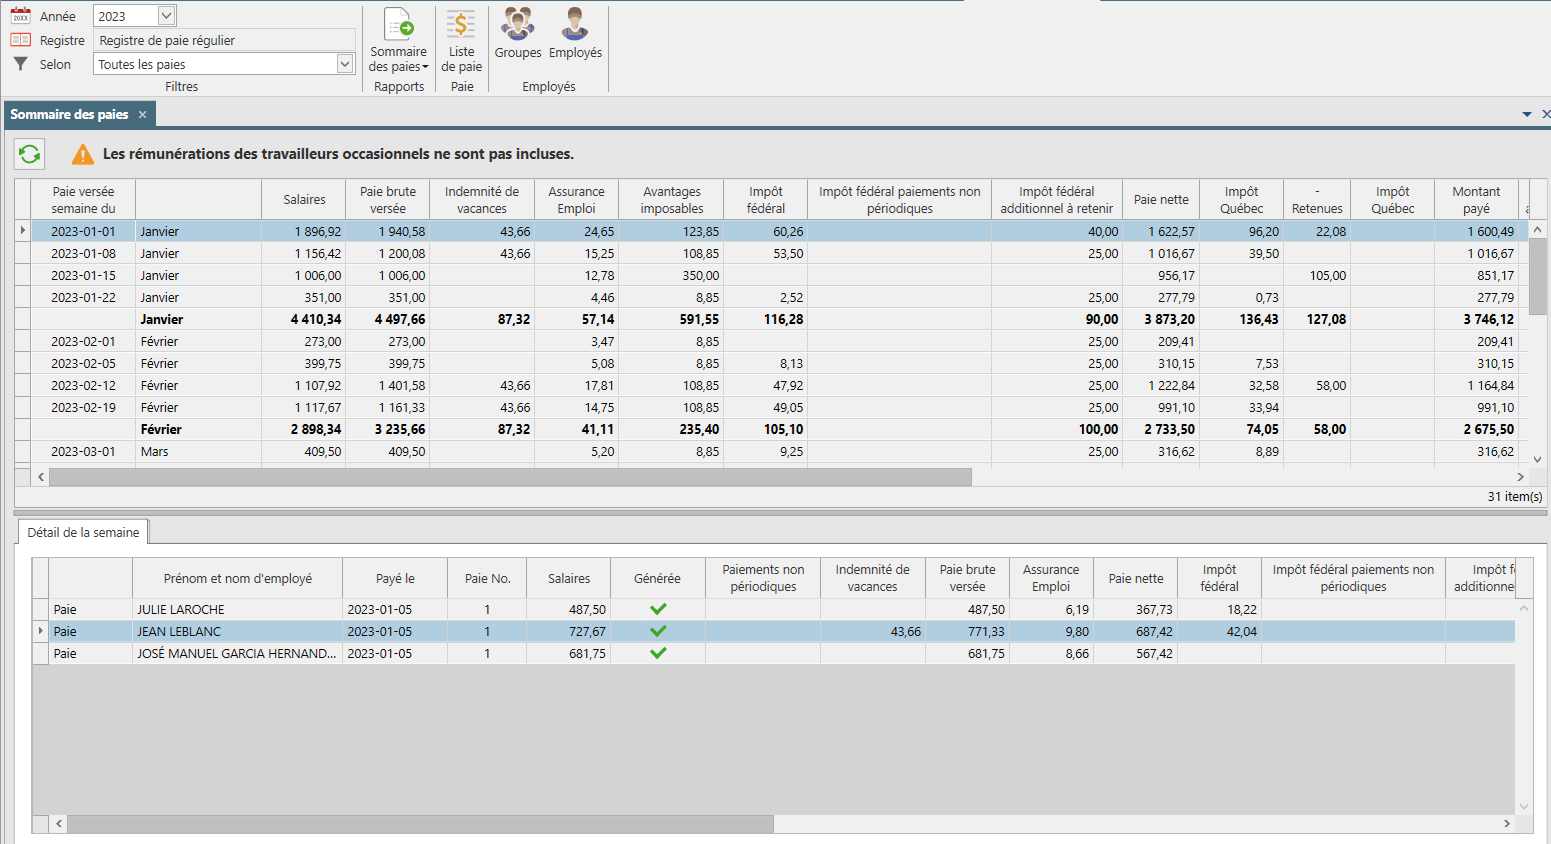Click Générée checkmark for JULIE LAROCHE
This screenshot has height=844, width=1551.
[658, 609]
